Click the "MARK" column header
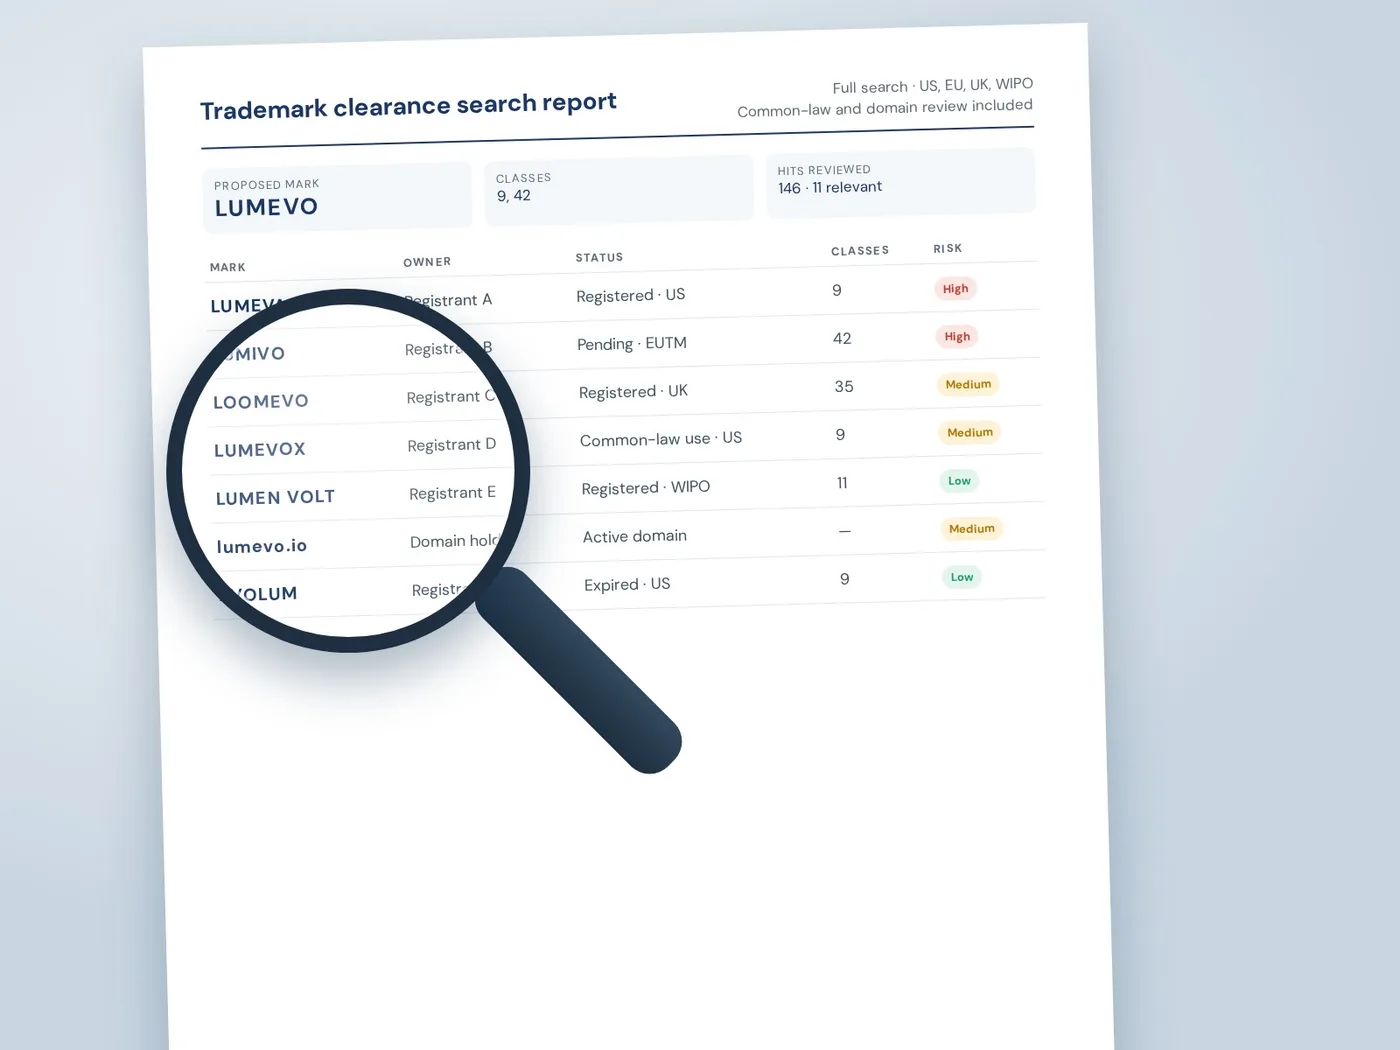 click(x=228, y=267)
